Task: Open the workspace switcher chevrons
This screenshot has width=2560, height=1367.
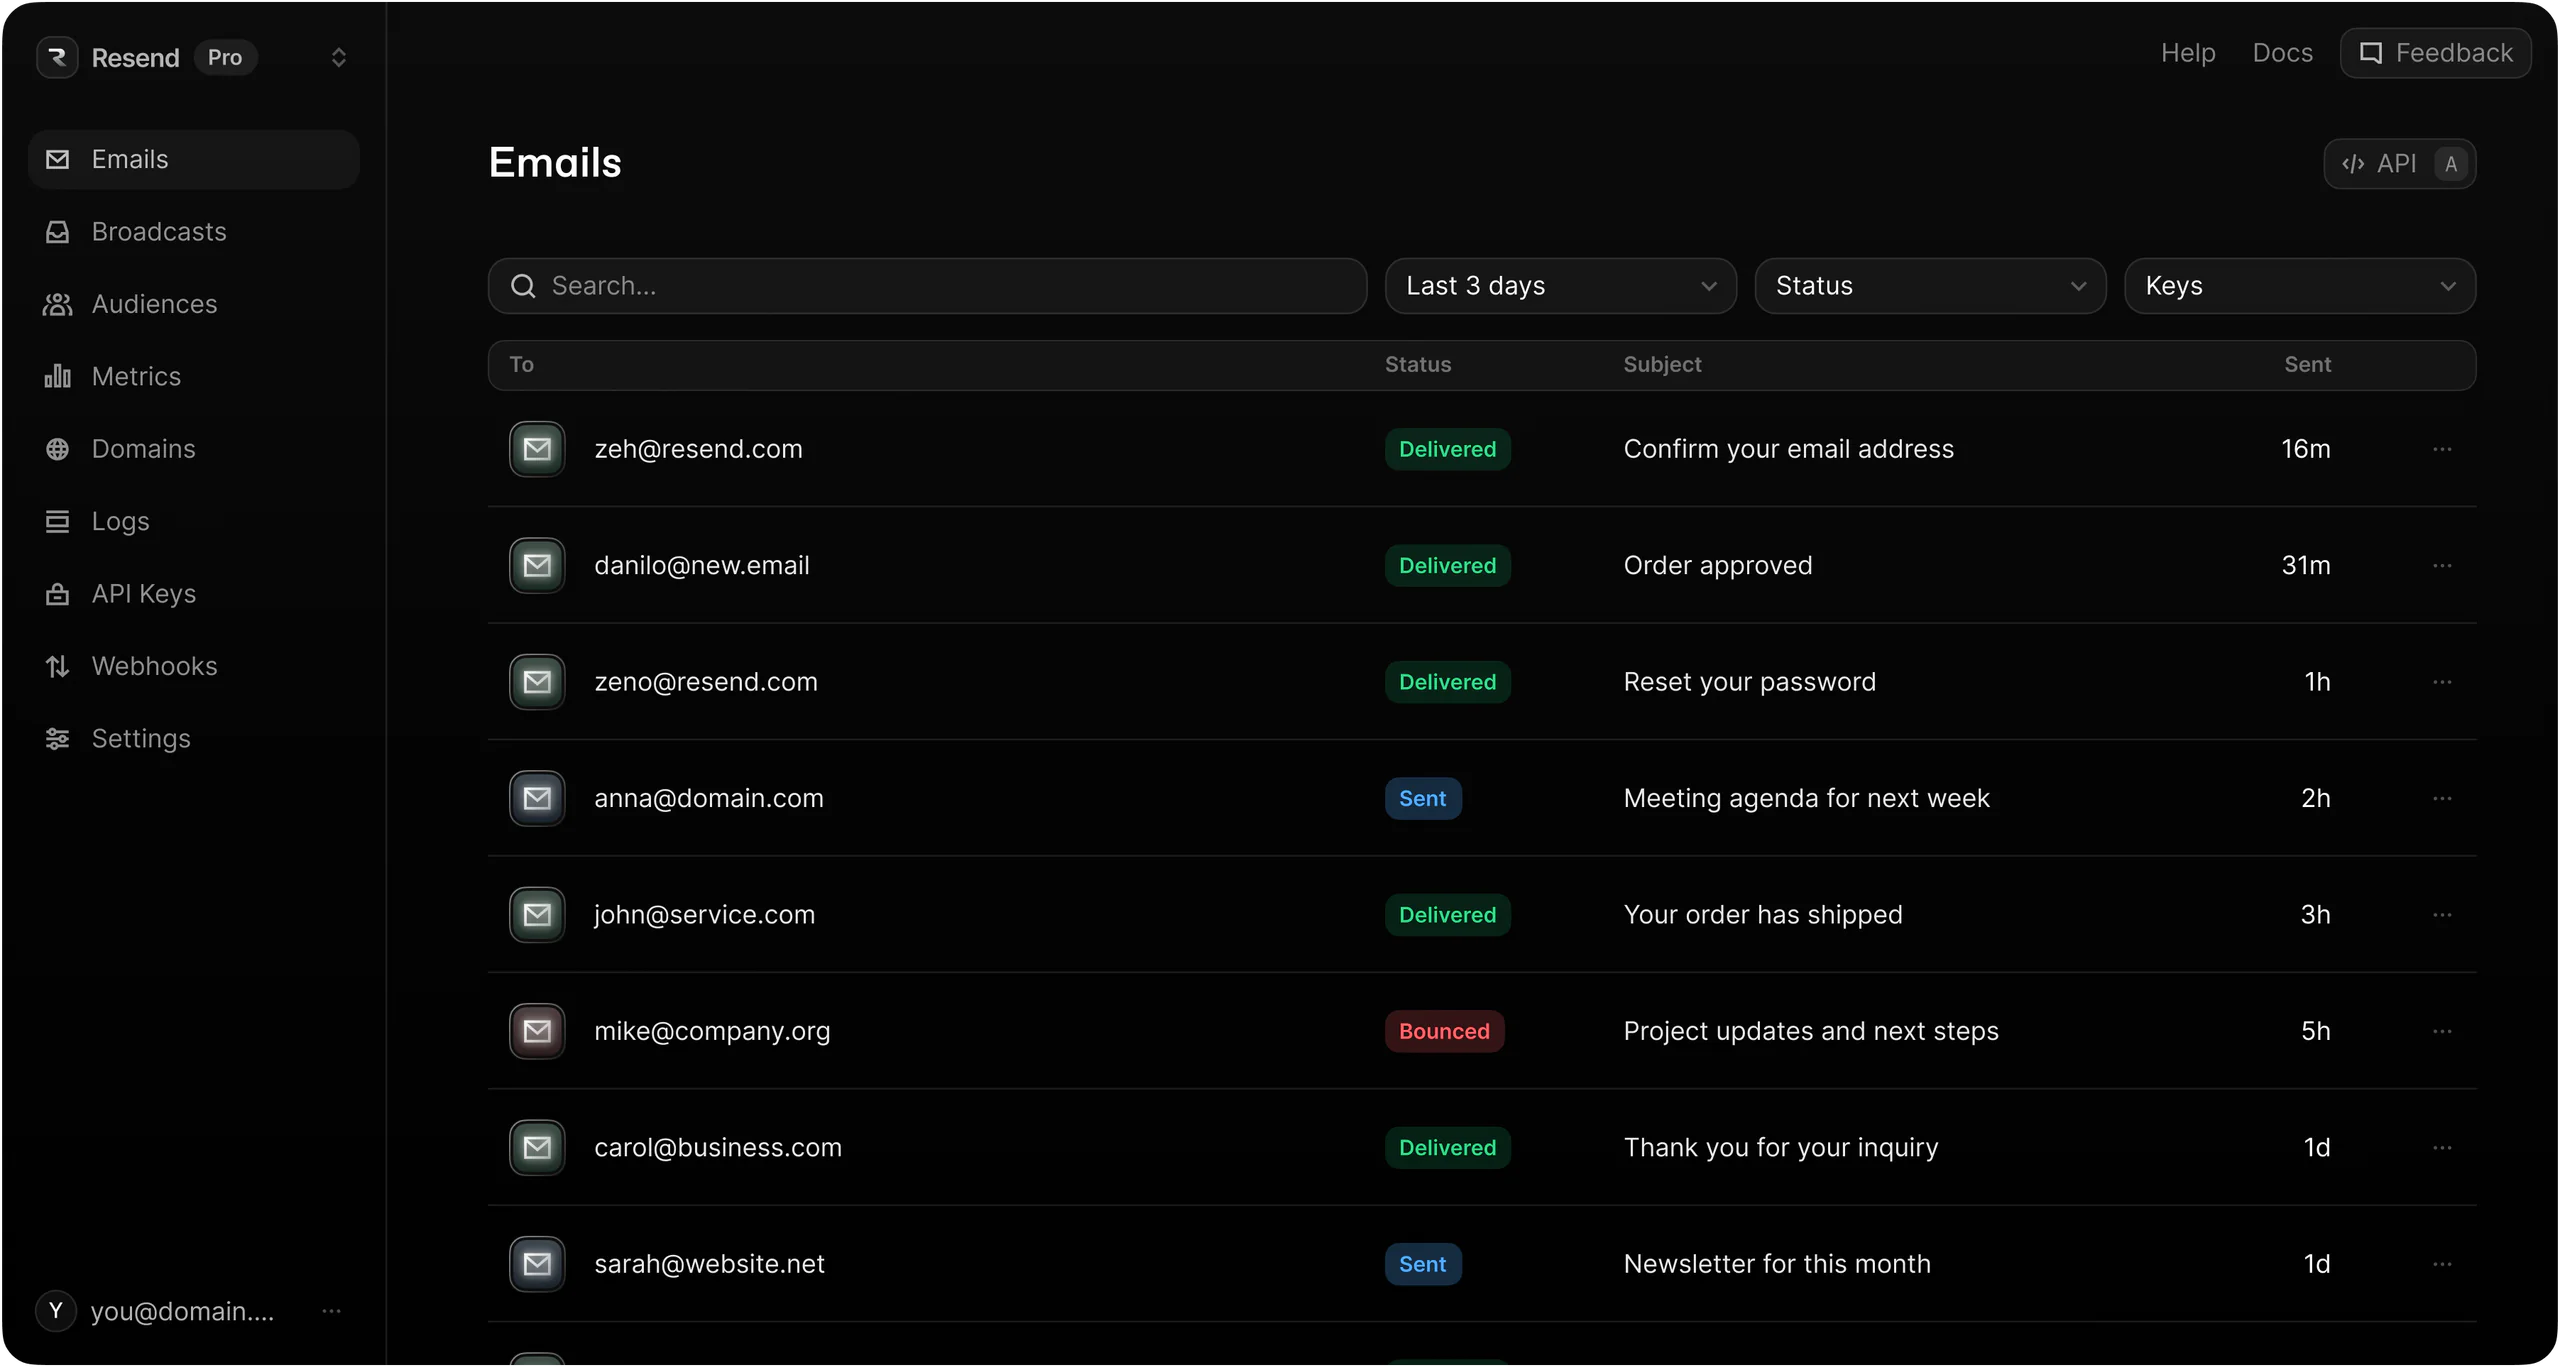Action: (x=338, y=57)
